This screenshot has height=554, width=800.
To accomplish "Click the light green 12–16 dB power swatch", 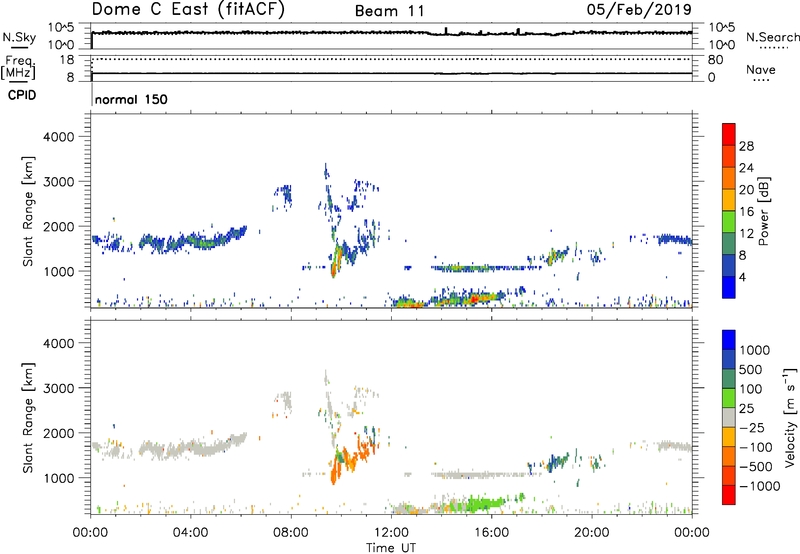I will pos(729,222).
